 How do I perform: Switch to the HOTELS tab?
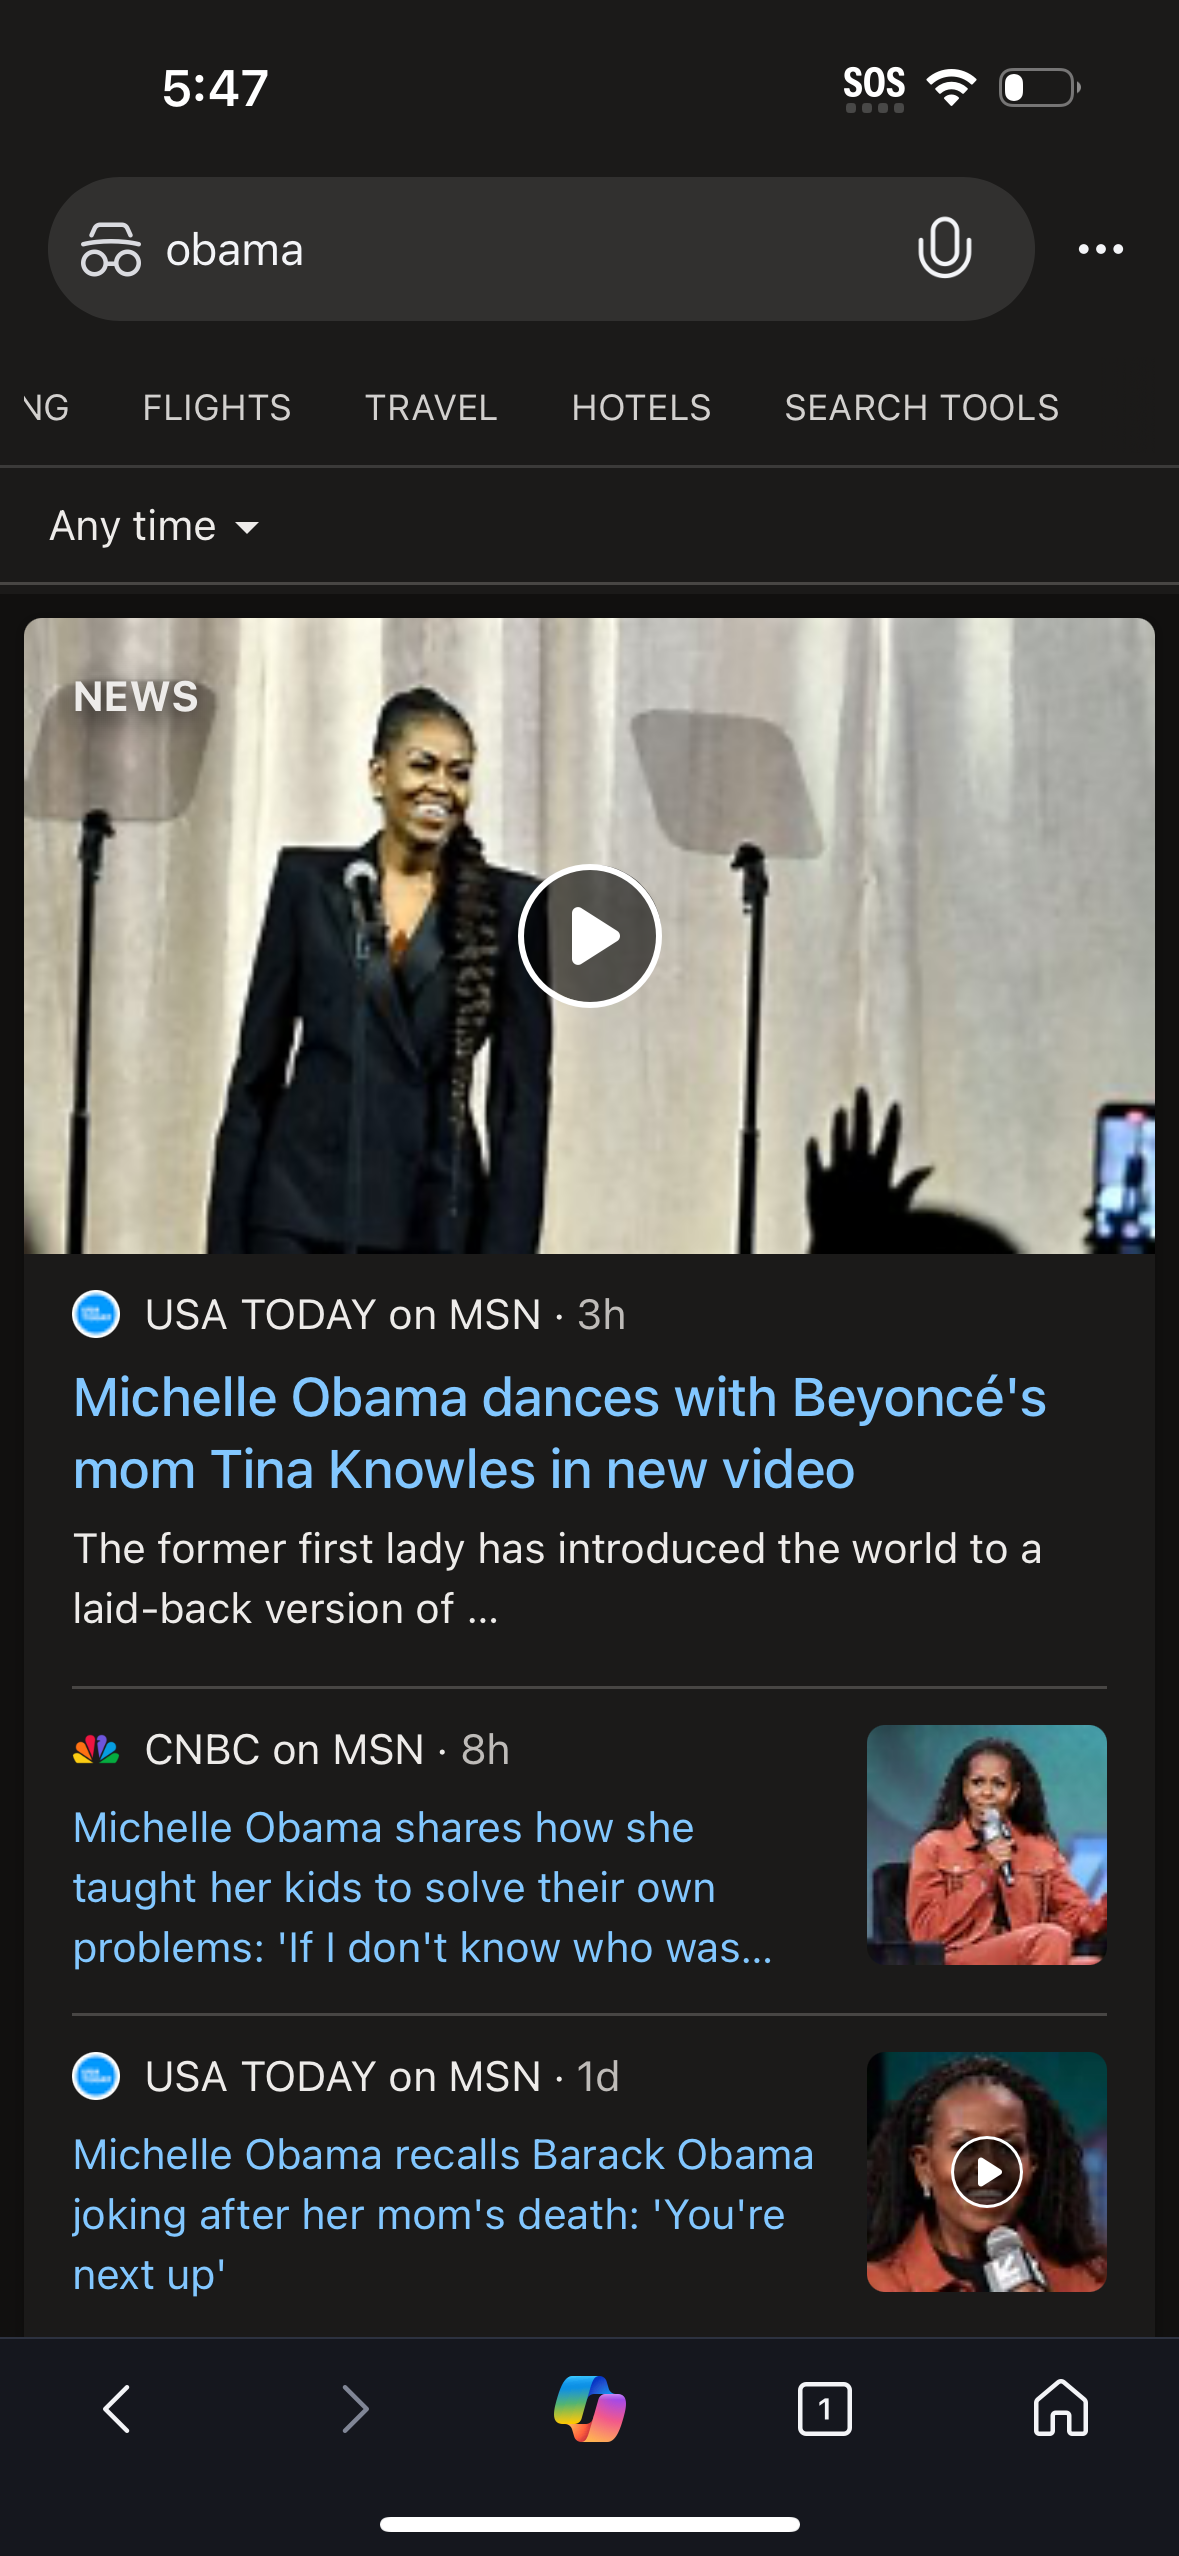click(642, 407)
